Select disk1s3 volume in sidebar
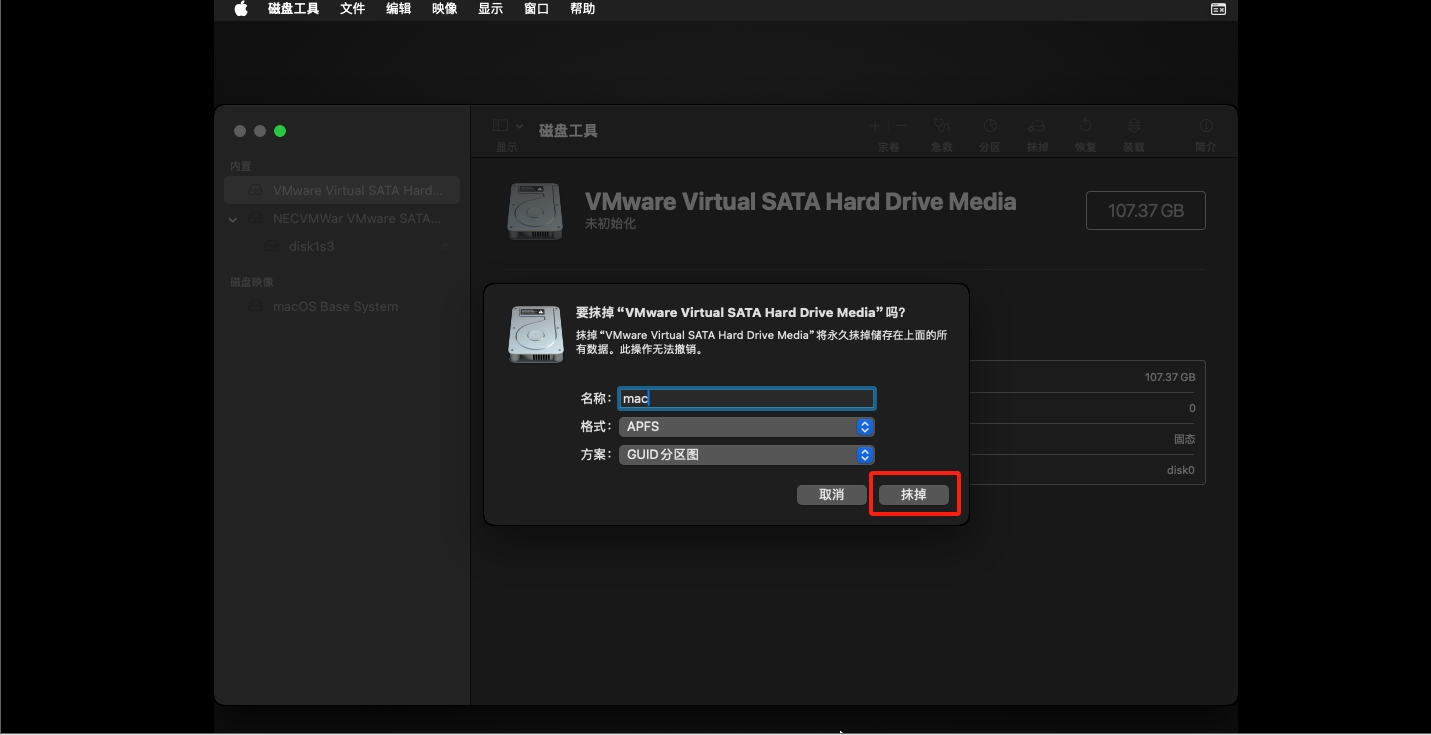This screenshot has width=1431, height=735. 311,247
